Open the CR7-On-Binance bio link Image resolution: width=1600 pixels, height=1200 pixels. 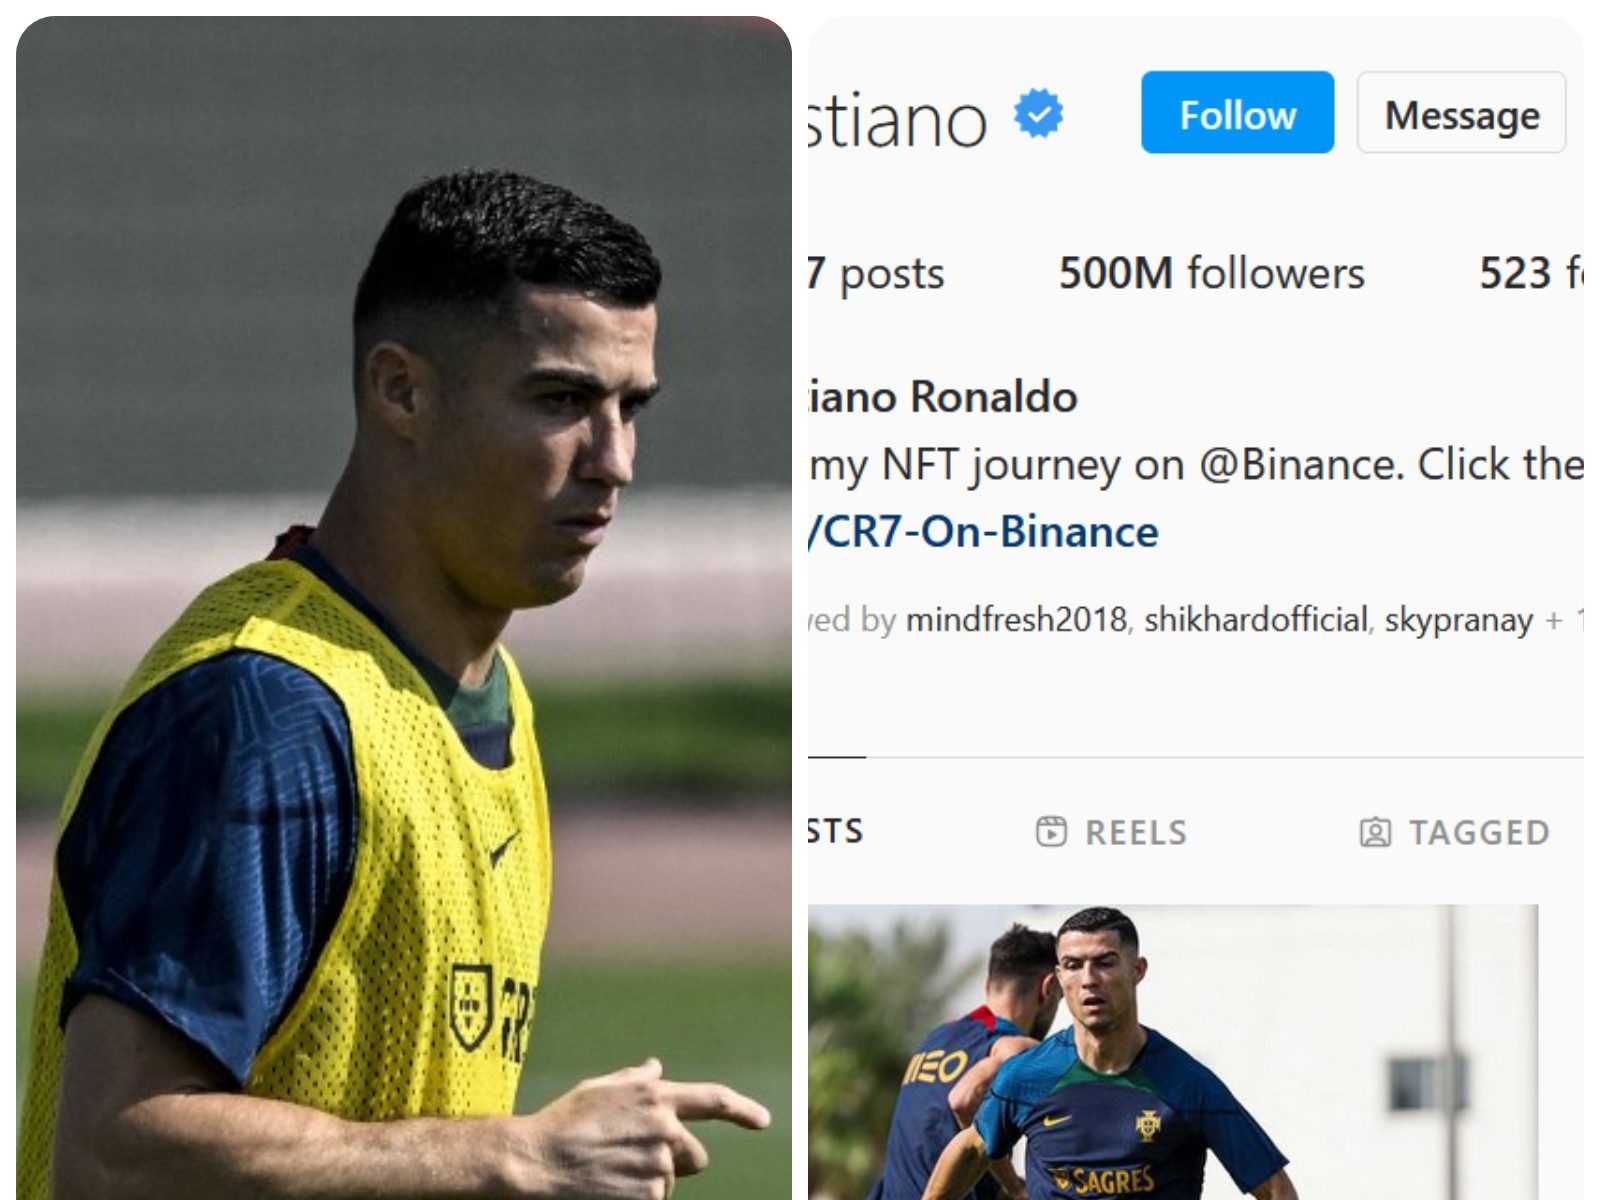983,532
